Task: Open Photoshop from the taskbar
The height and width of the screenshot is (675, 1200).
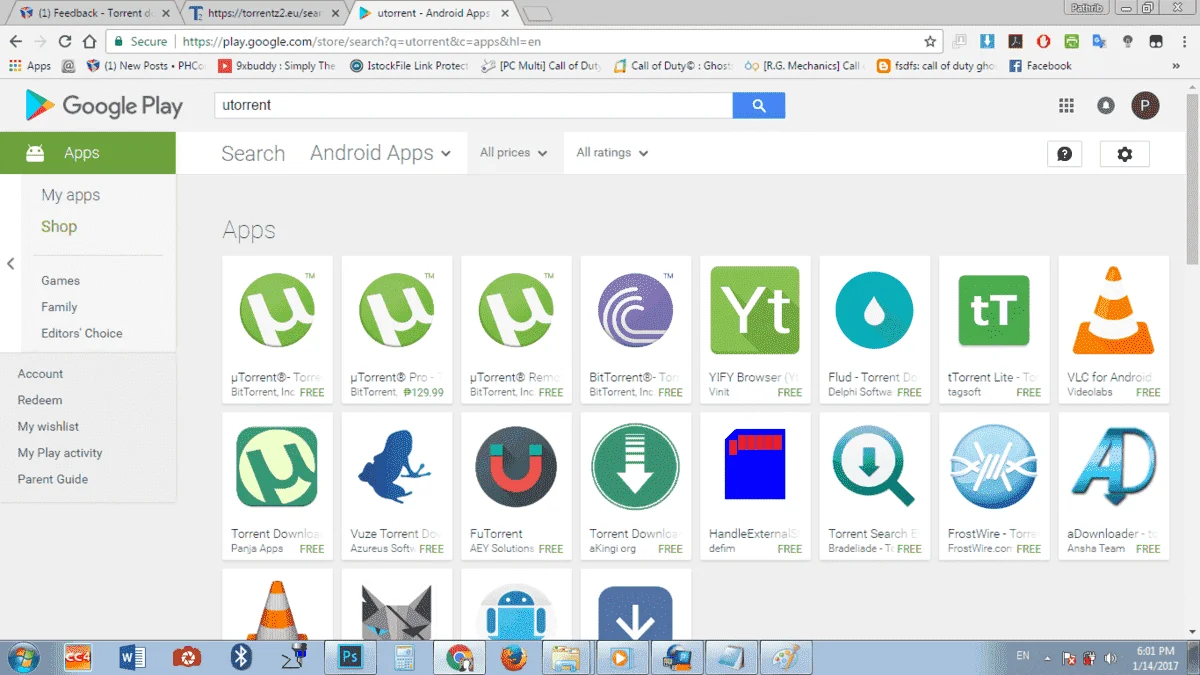Action: tap(350, 657)
